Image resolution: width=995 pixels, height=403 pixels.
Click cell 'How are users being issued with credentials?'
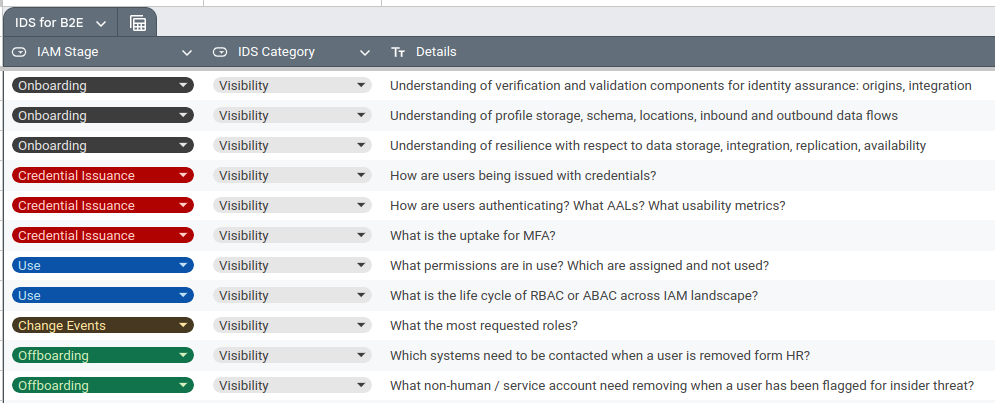click(523, 176)
